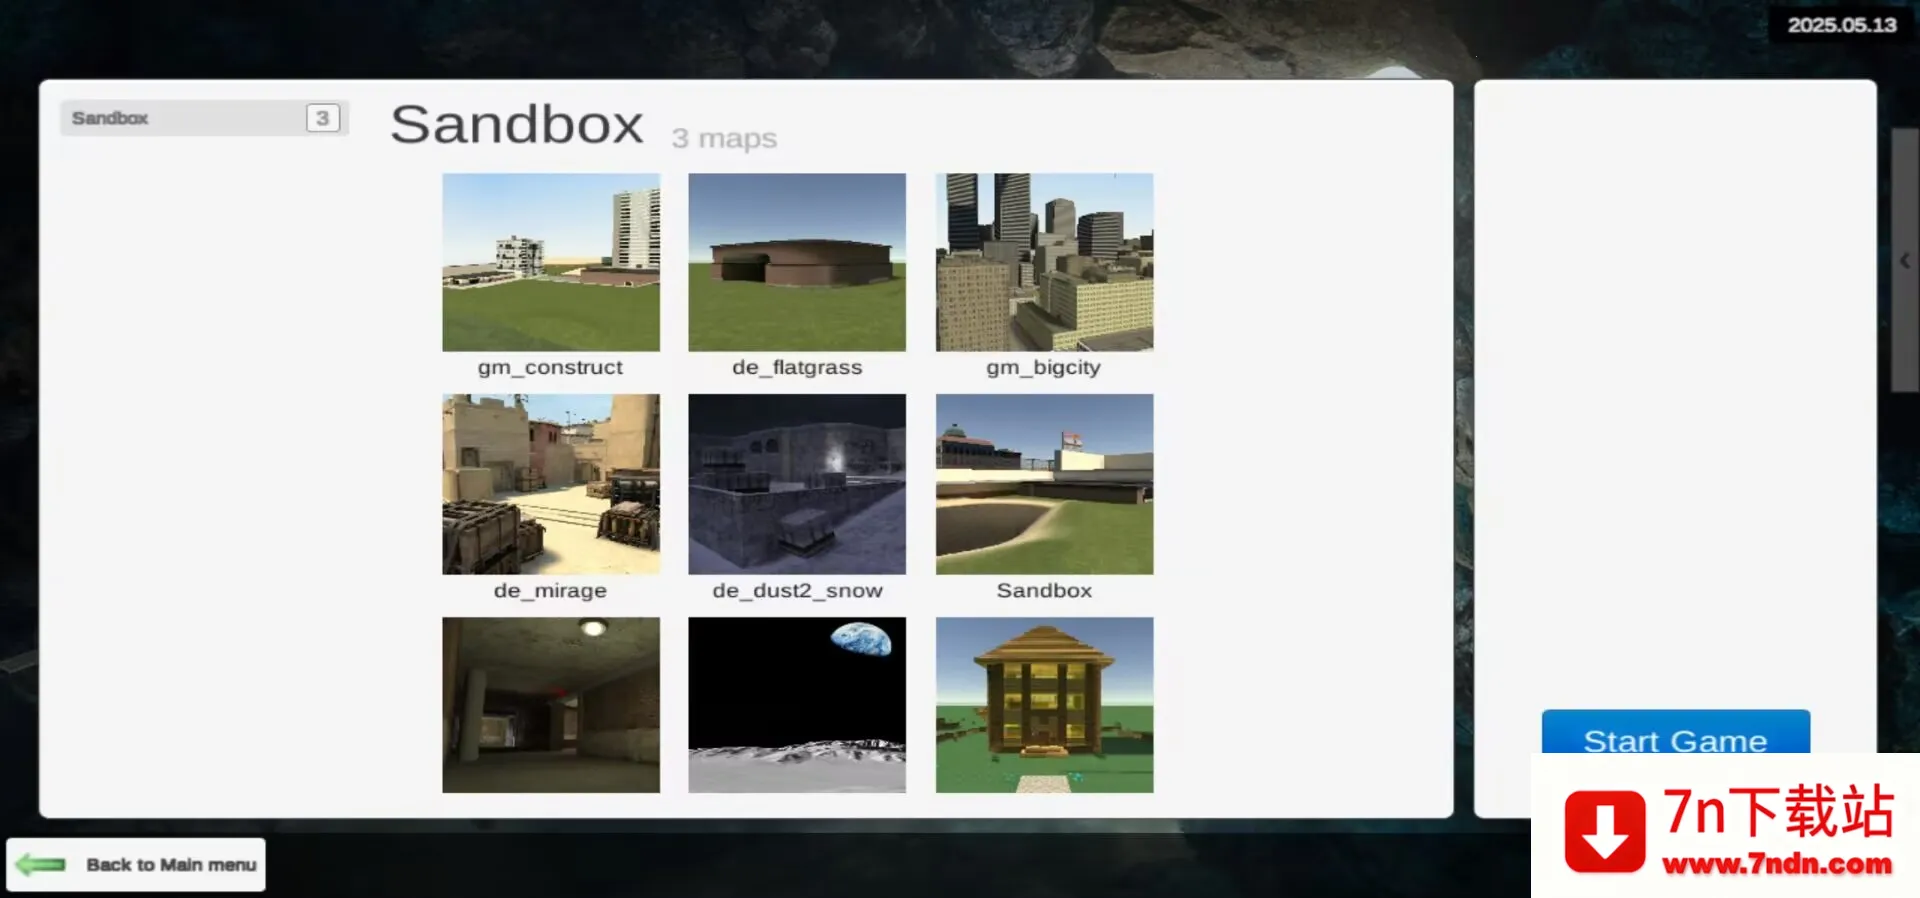Click the gm_construct map name label
The image size is (1920, 898).
[x=550, y=367]
